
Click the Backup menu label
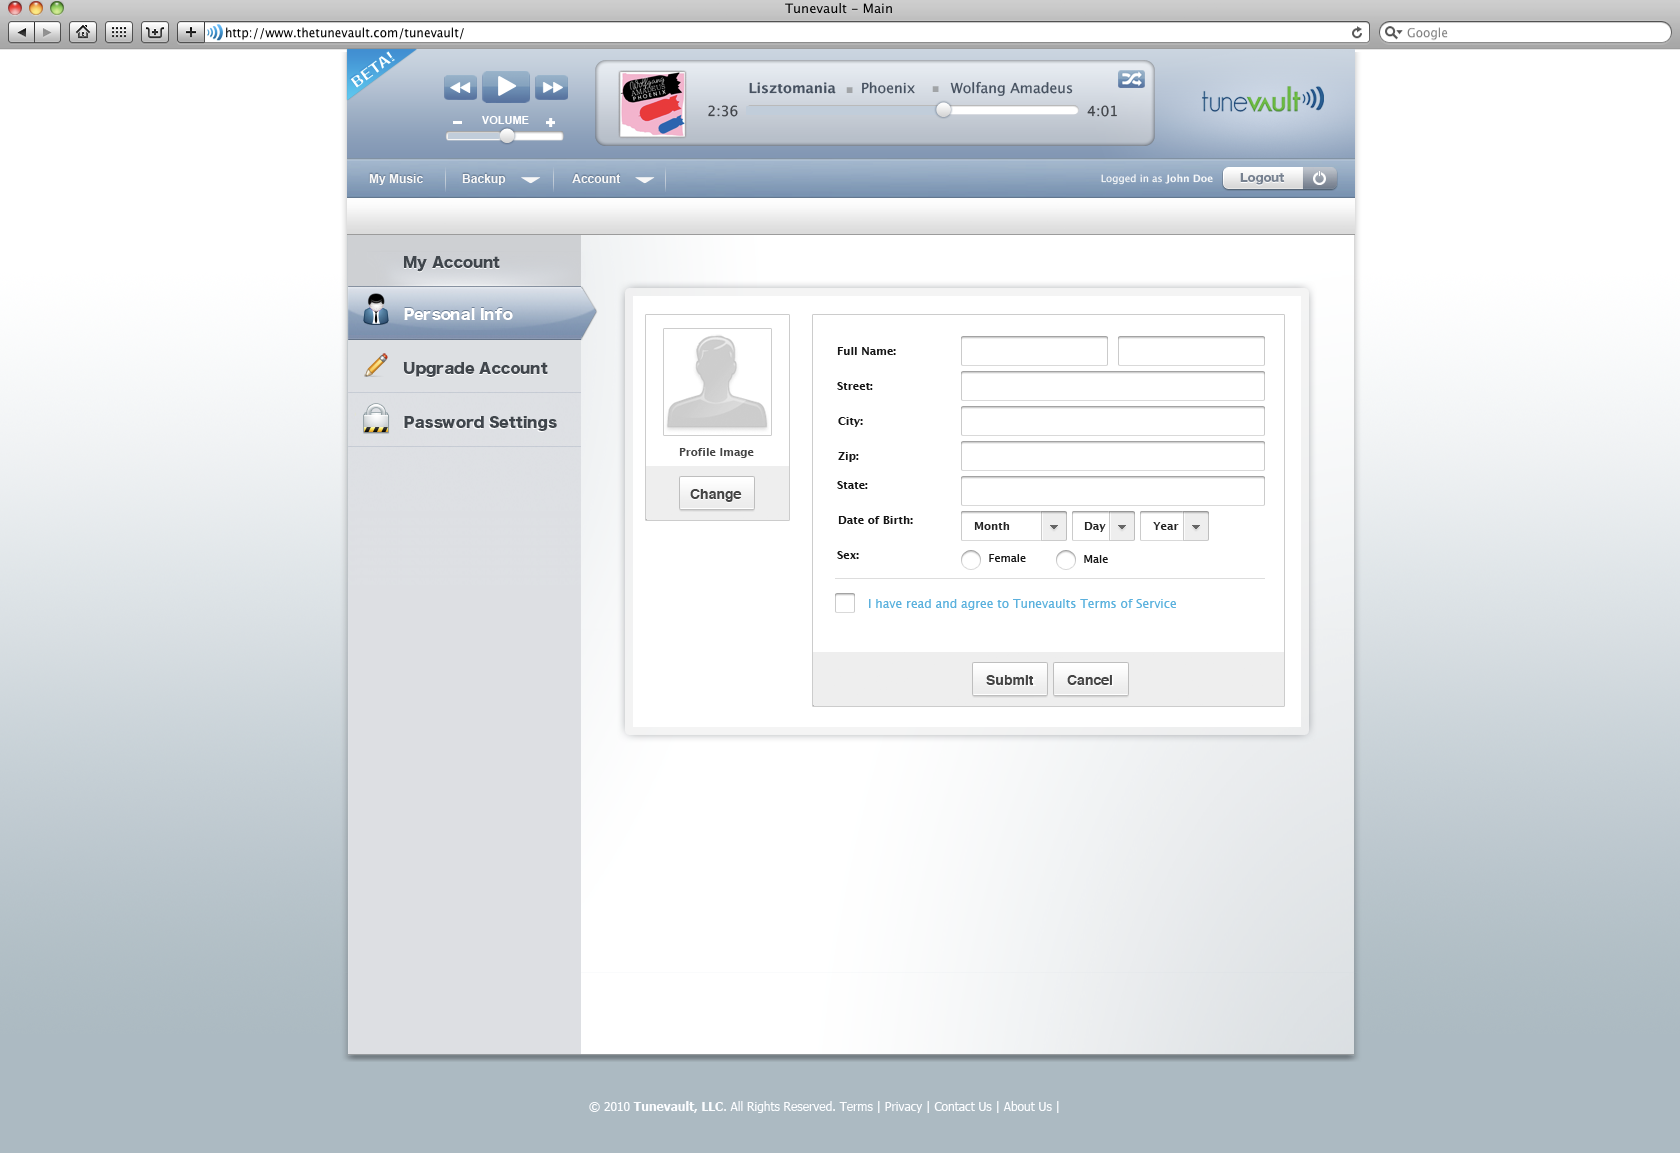pyautogui.click(x=484, y=179)
